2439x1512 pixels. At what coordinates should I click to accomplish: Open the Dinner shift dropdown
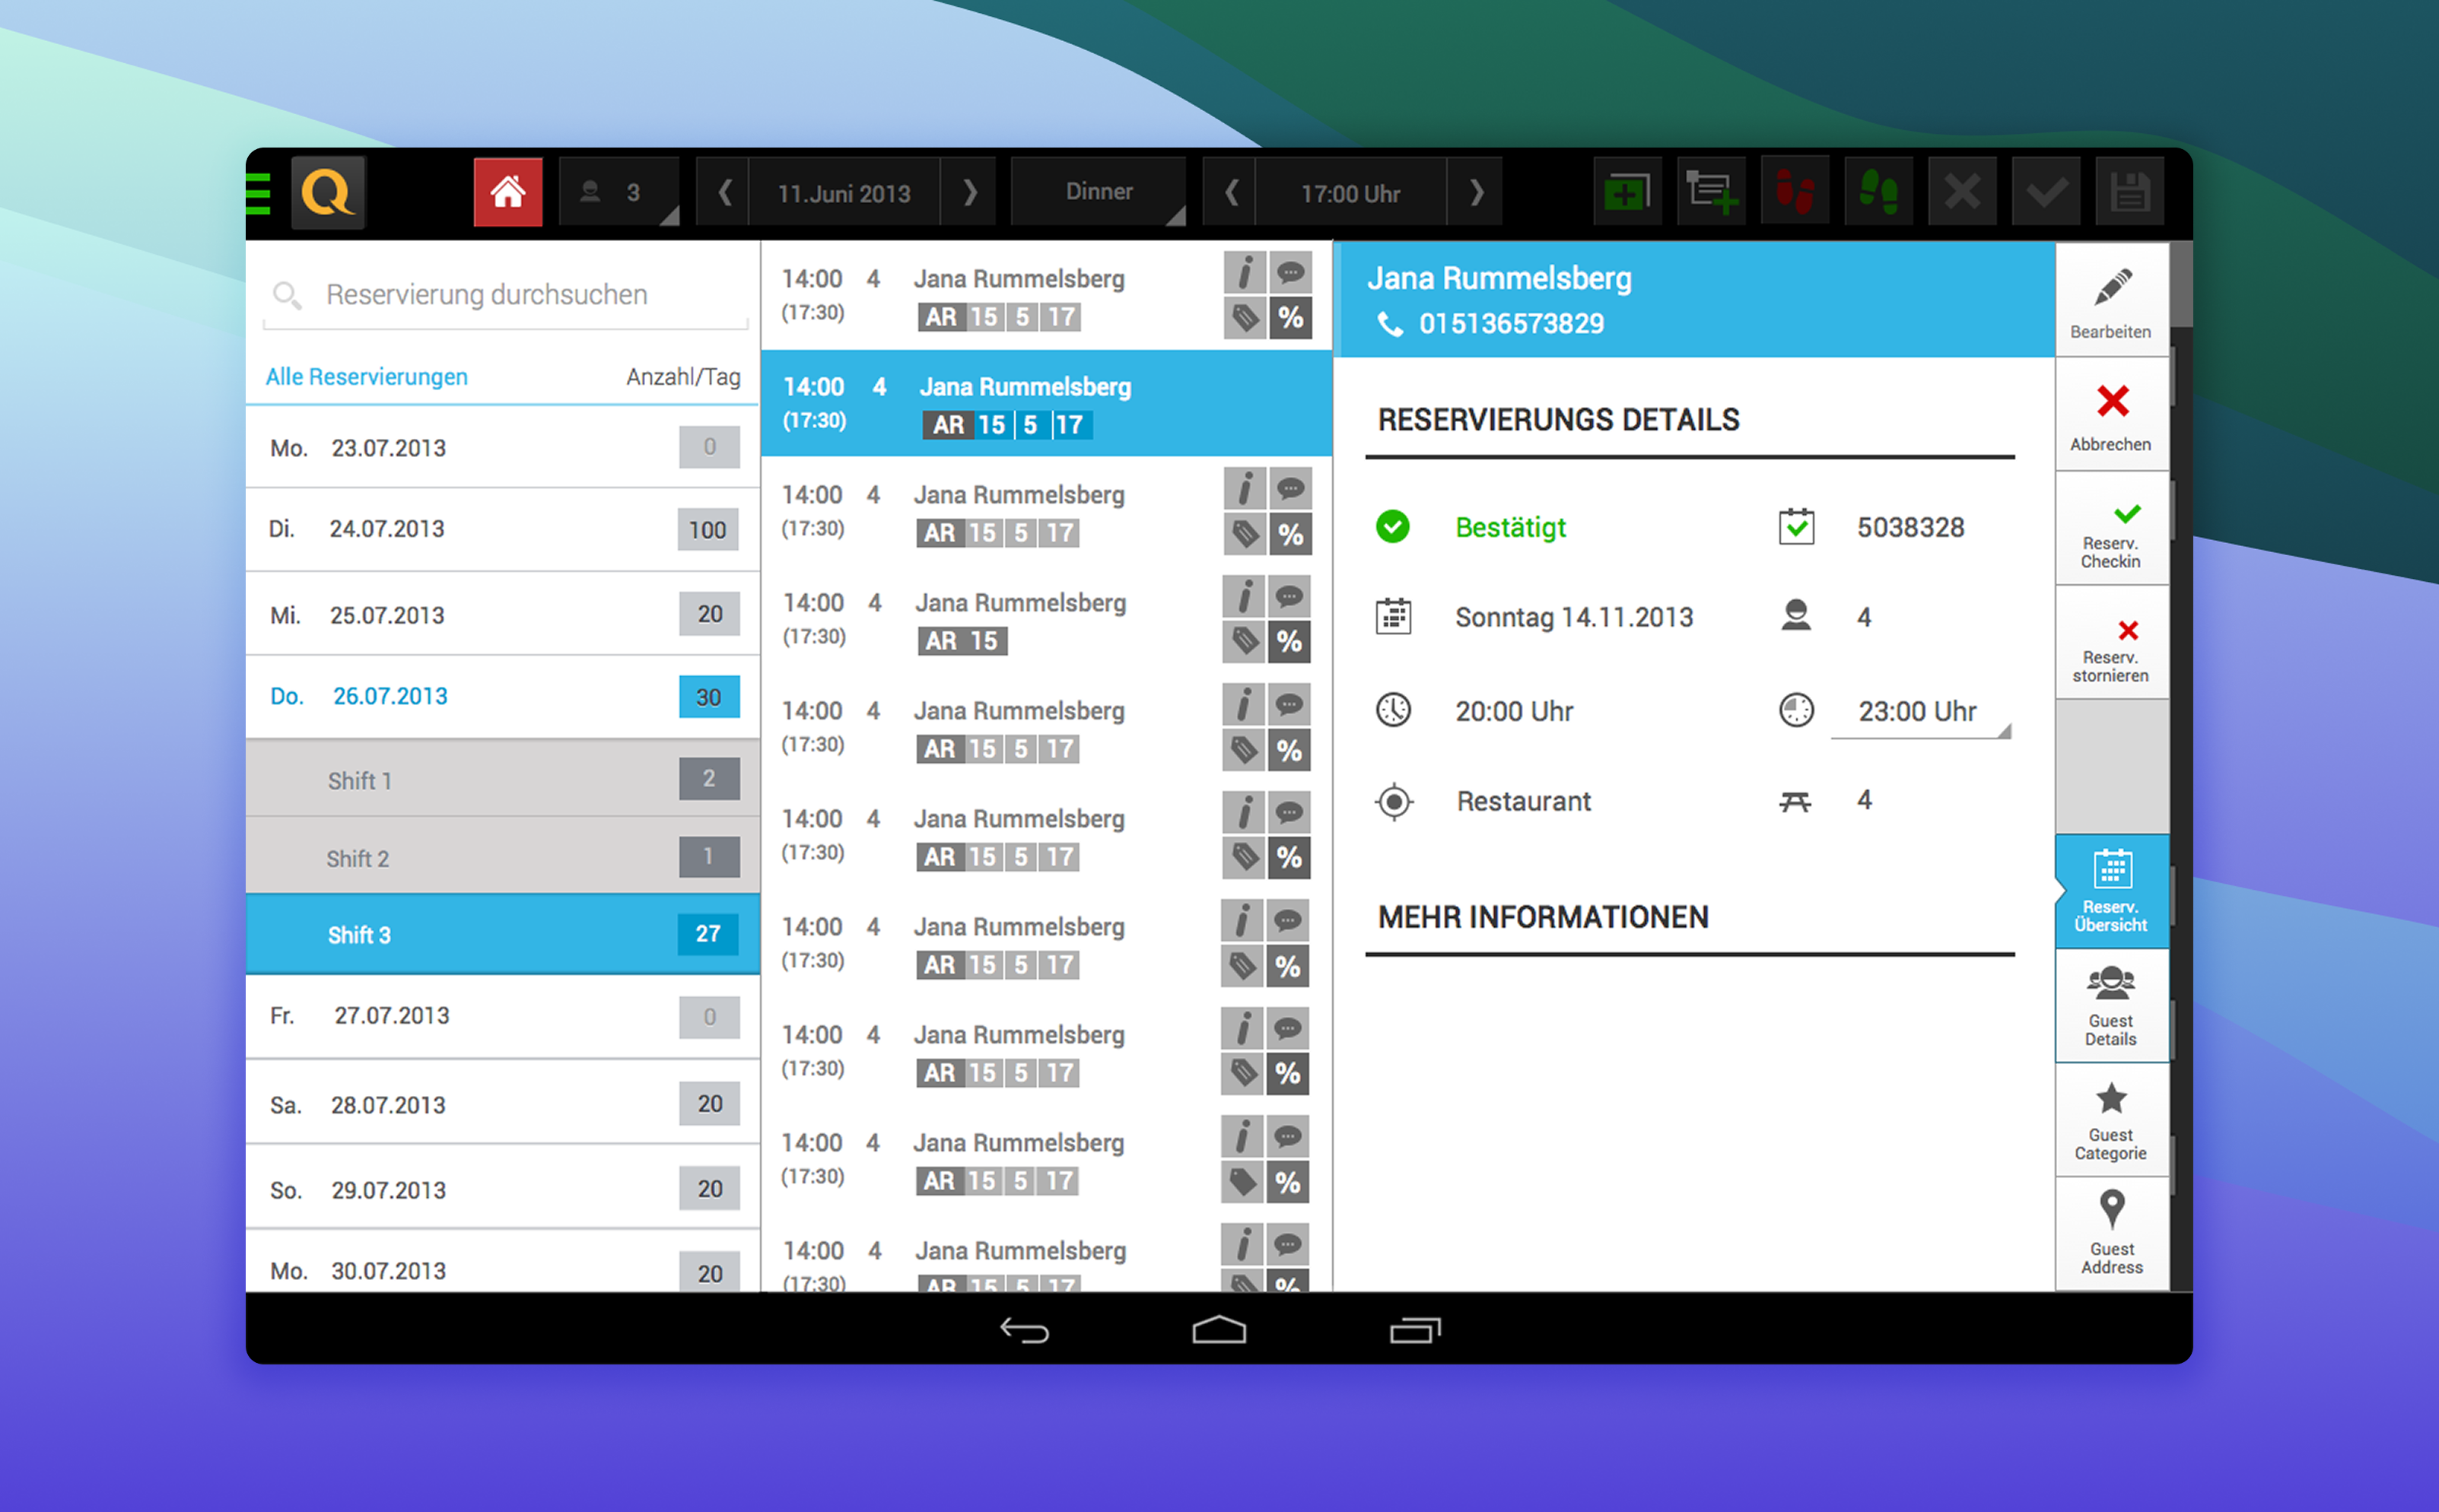[1099, 192]
